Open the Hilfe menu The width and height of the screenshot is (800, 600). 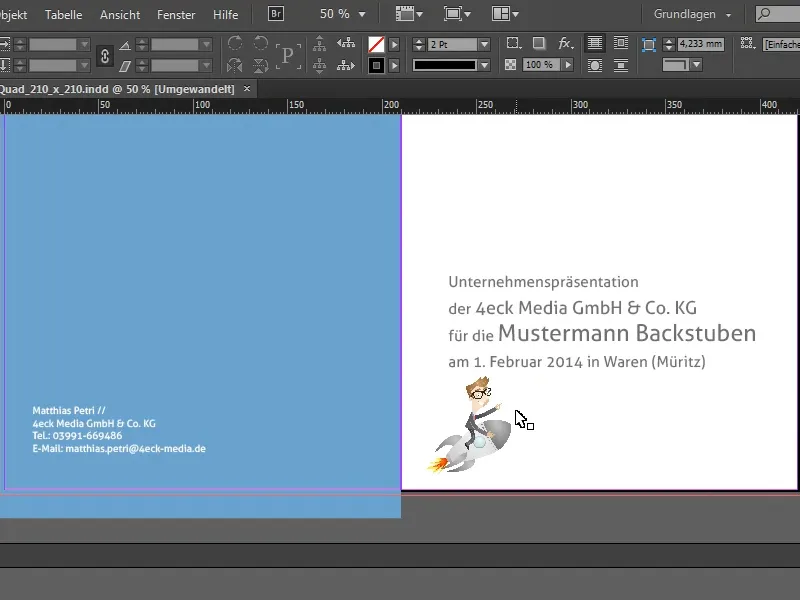[x=226, y=15]
